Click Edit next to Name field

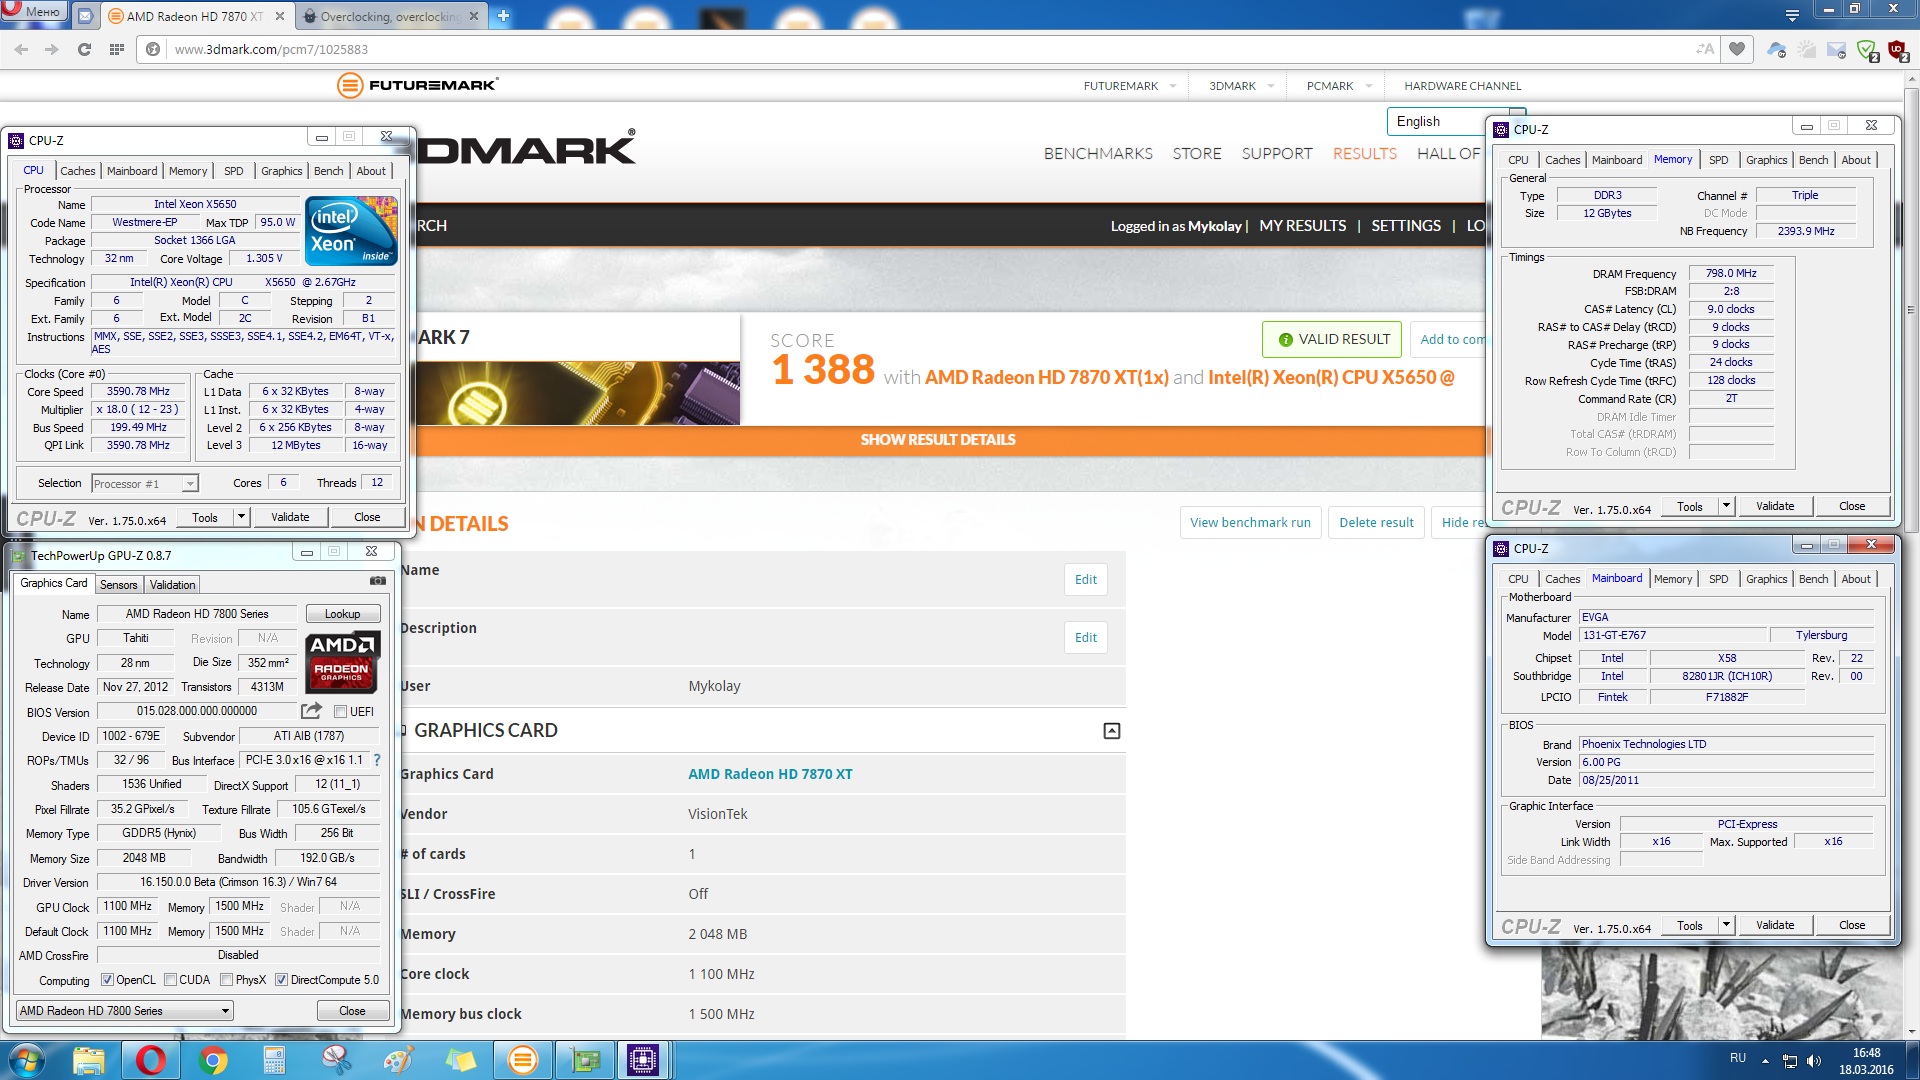point(1085,579)
